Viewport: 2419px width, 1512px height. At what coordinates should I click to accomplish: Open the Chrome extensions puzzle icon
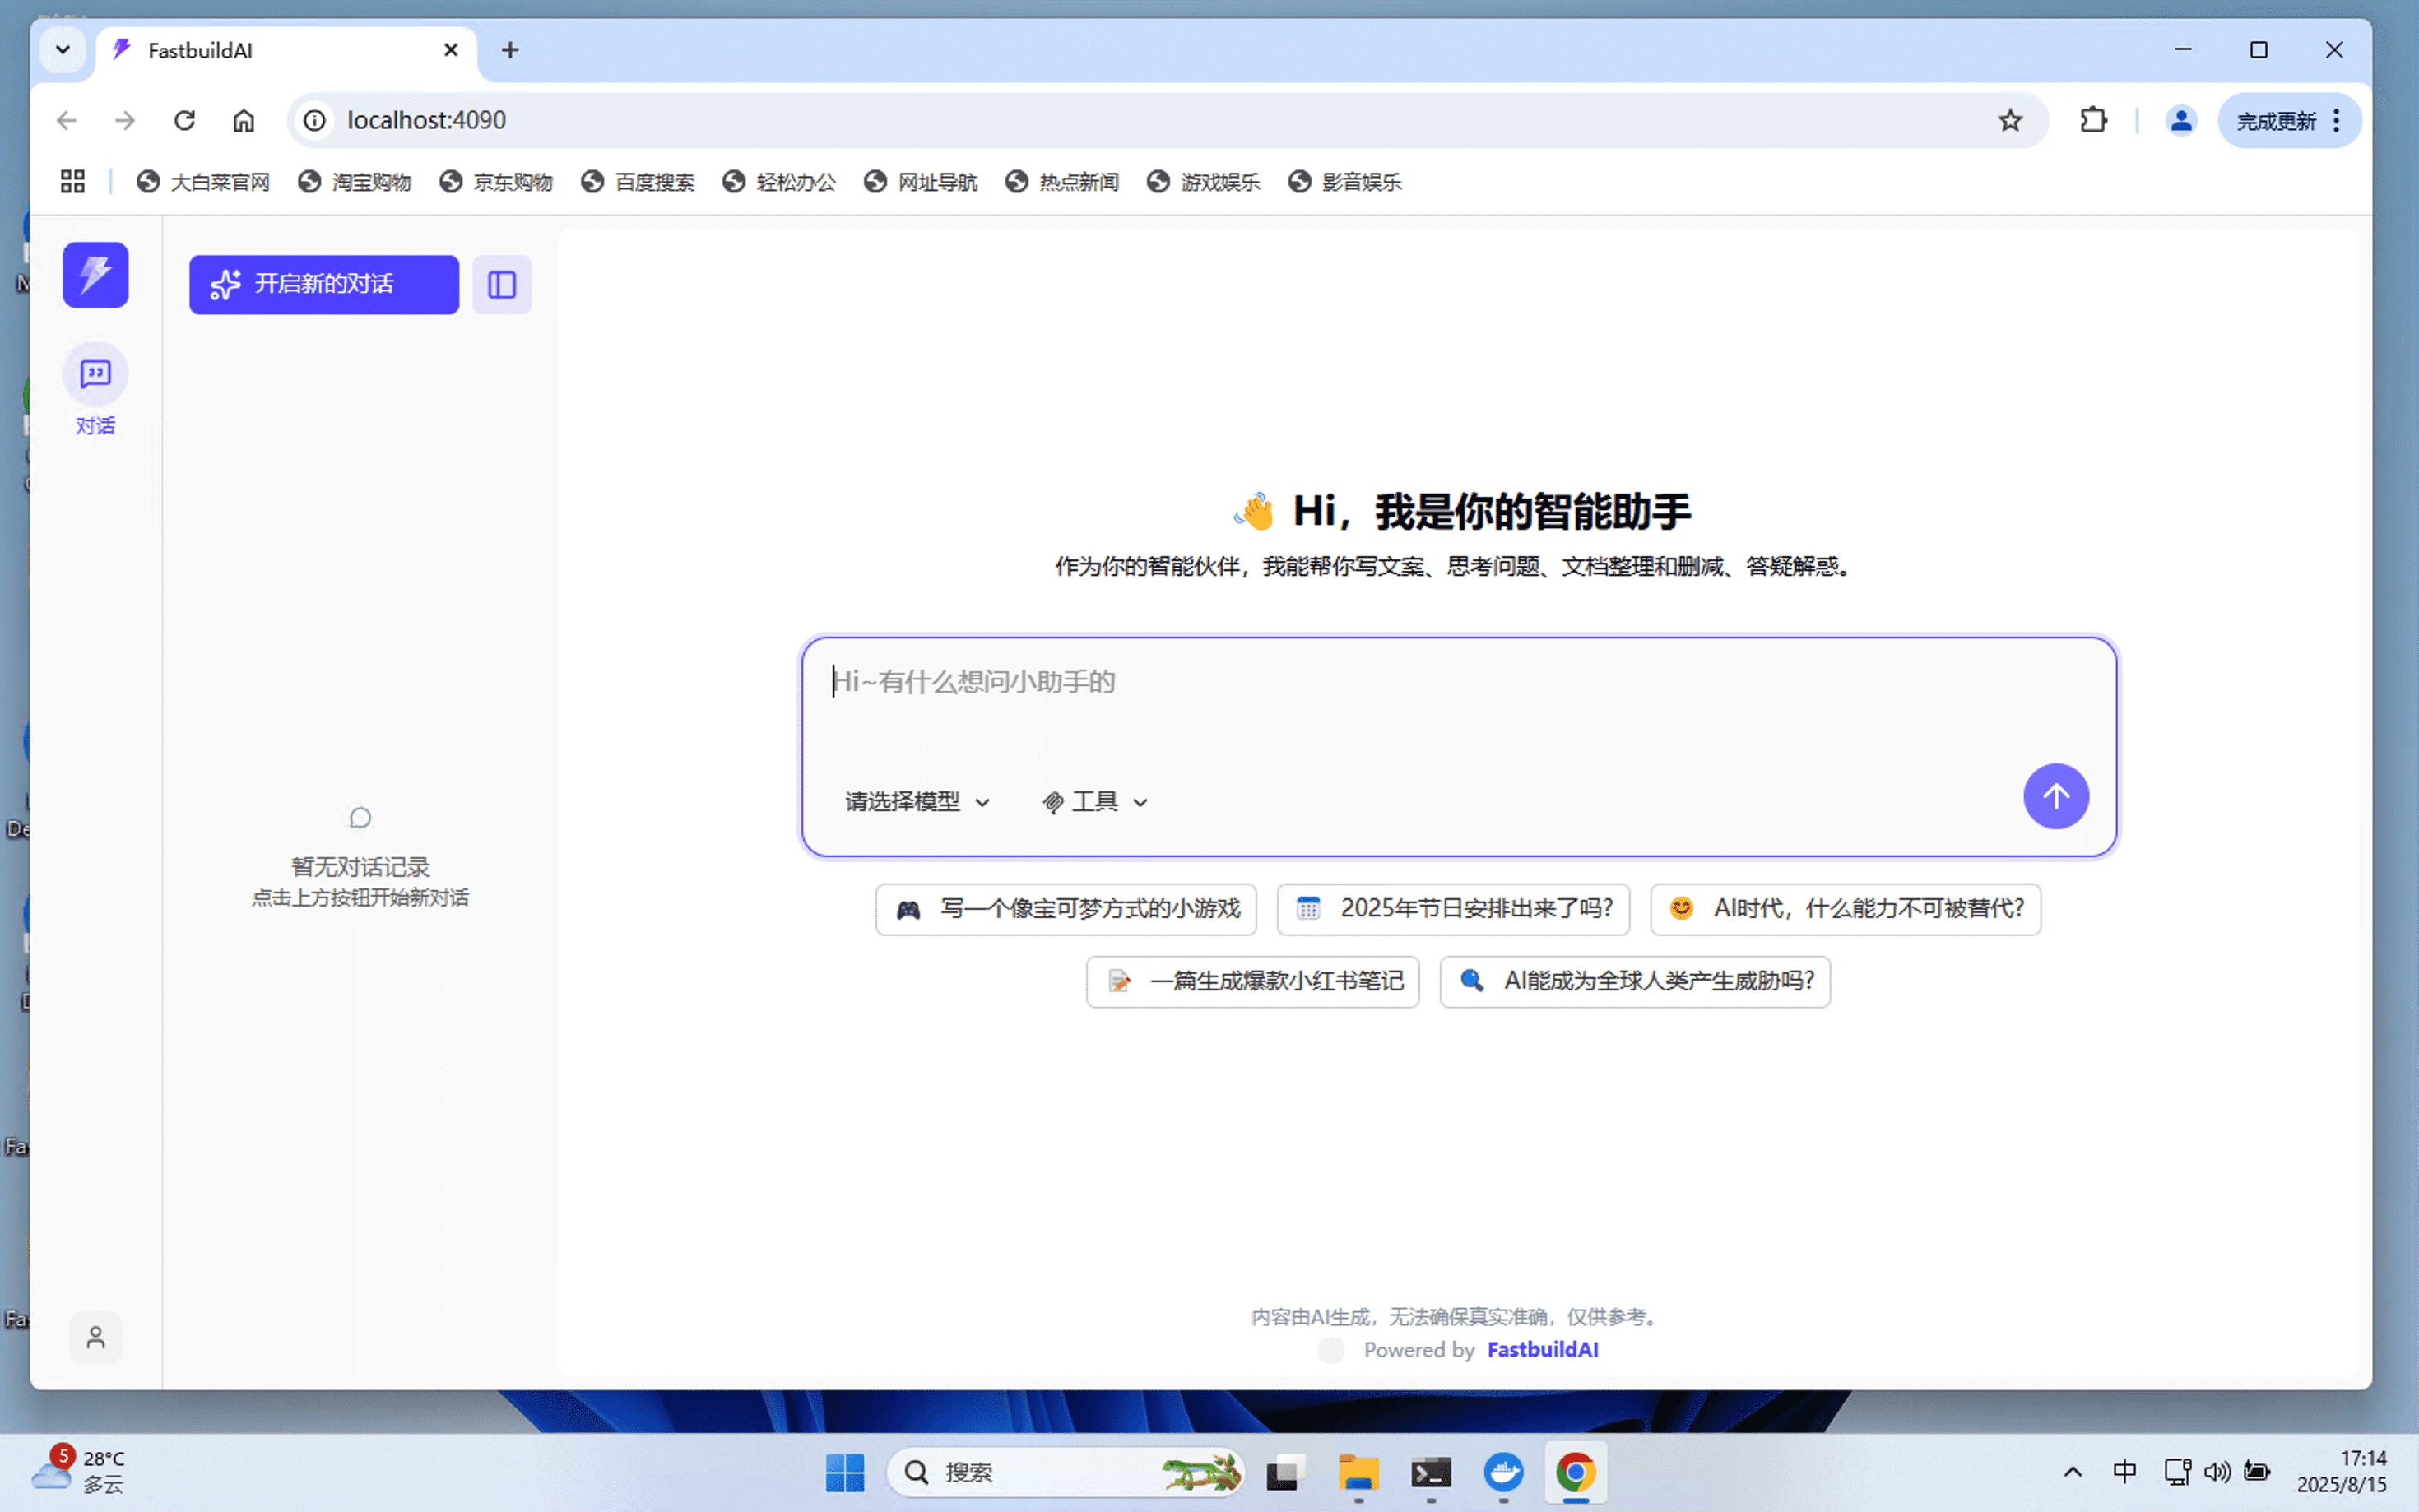tap(2092, 120)
